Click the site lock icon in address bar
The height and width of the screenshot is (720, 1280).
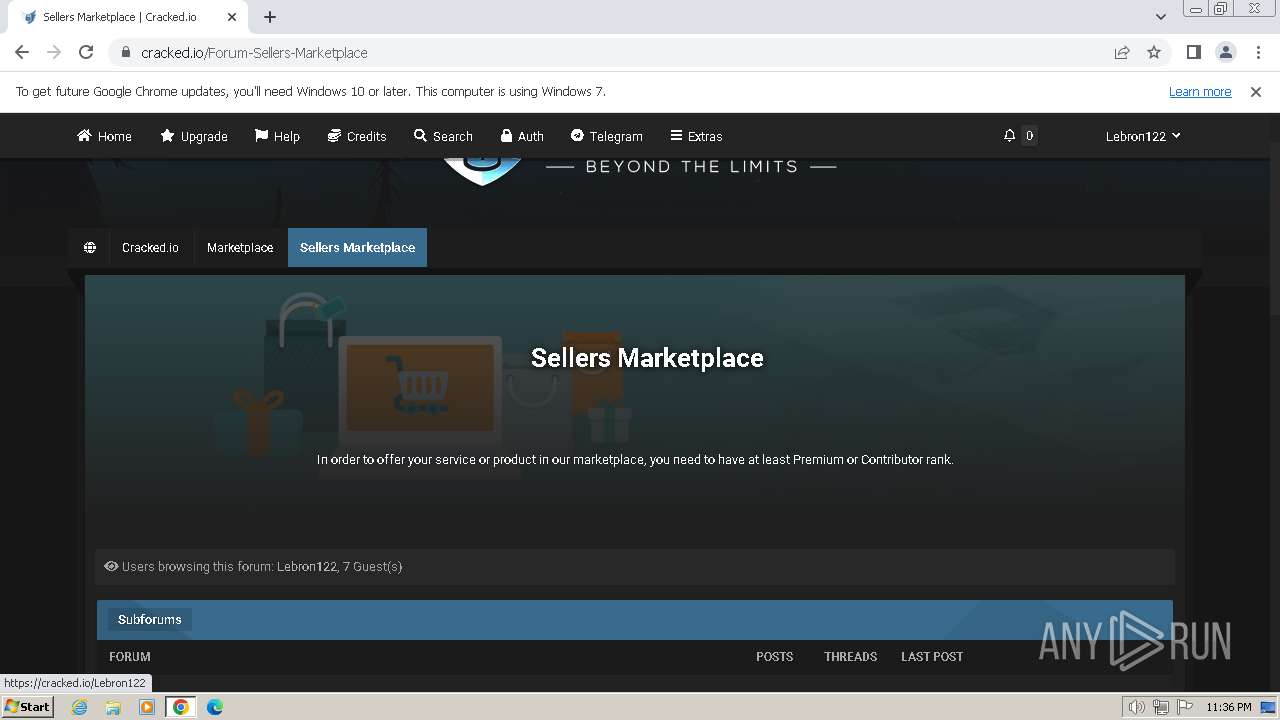[x=125, y=52]
